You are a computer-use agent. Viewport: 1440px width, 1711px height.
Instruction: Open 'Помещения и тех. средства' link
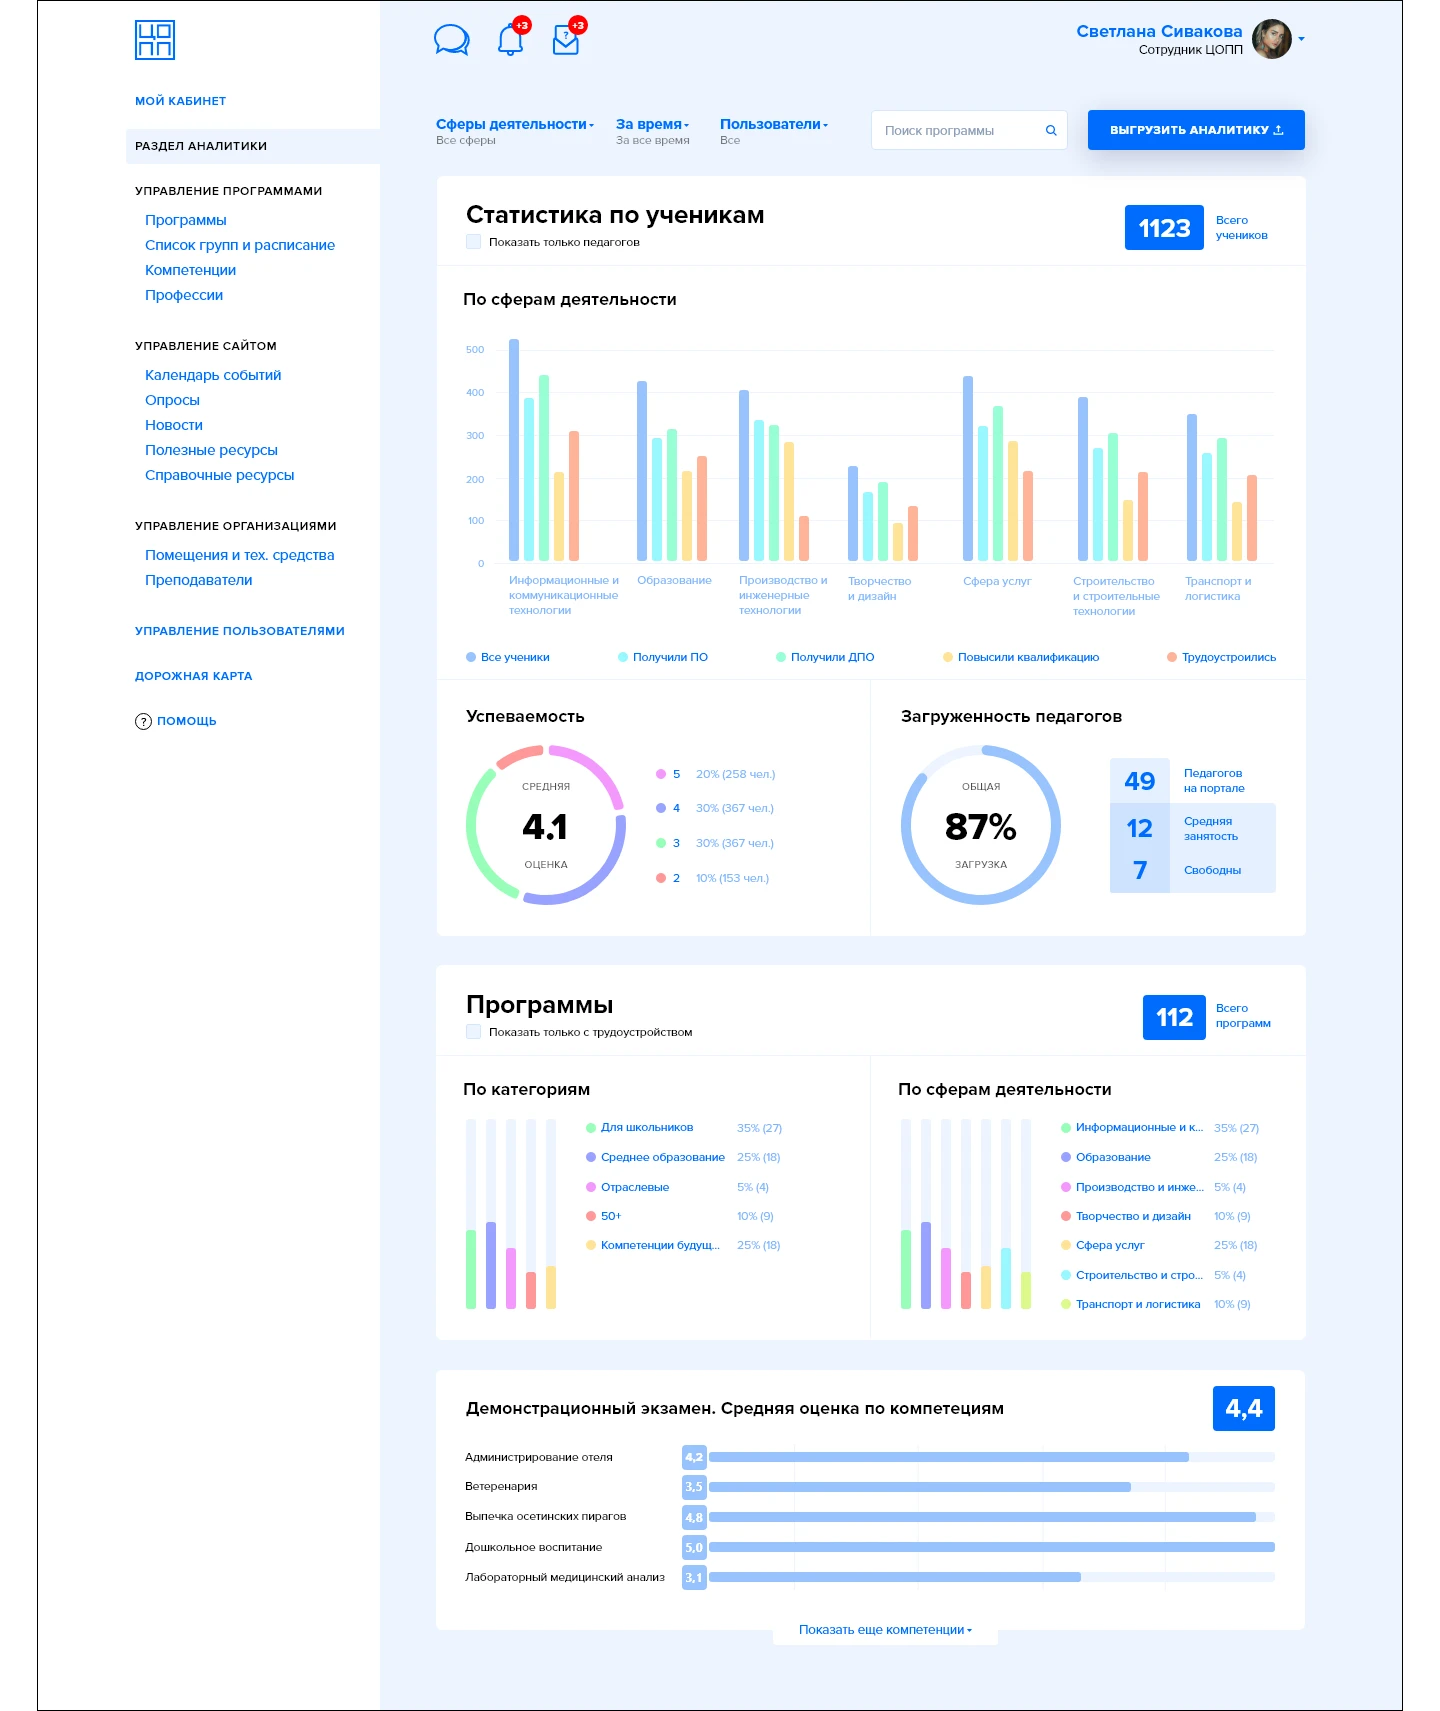[x=240, y=555]
